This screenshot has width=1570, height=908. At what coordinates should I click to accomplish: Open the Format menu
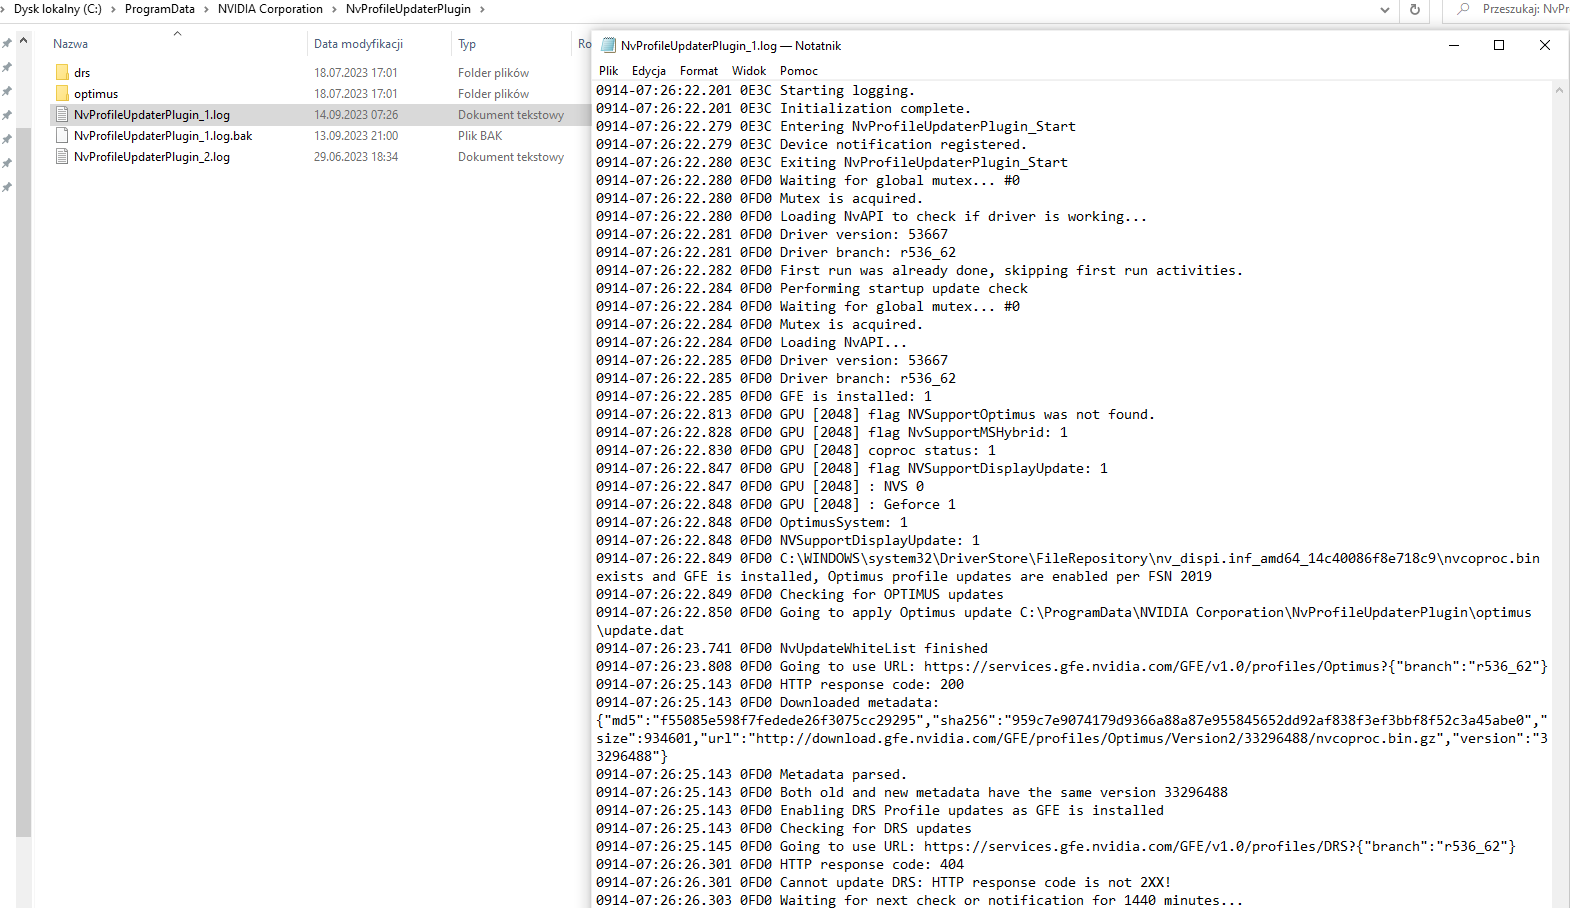pos(698,71)
